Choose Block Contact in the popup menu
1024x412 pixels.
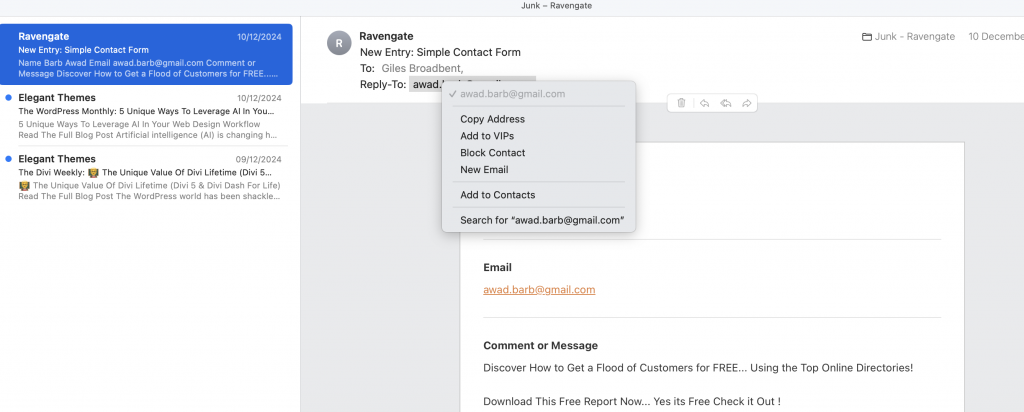tap(492, 153)
